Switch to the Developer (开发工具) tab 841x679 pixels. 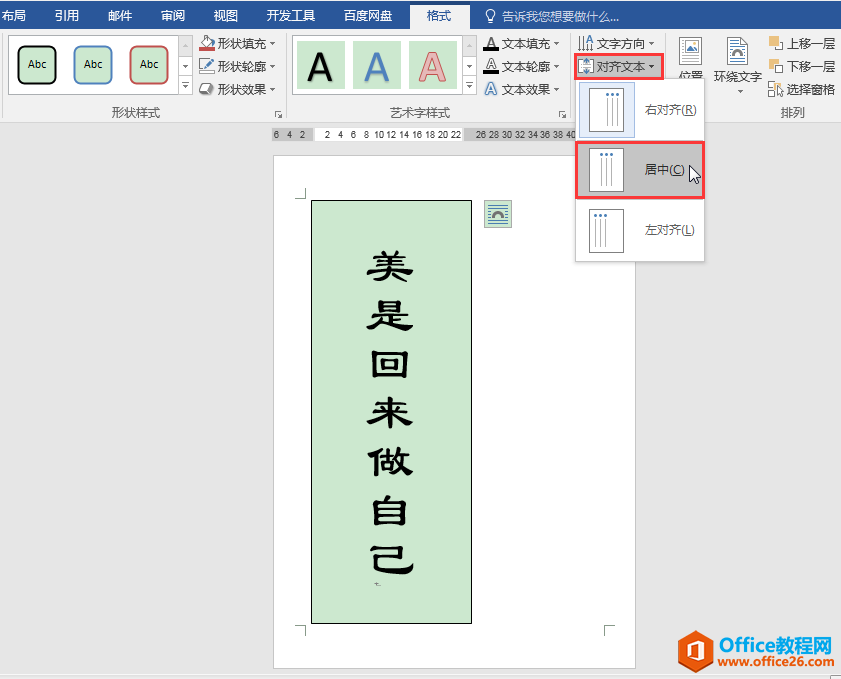coord(290,16)
